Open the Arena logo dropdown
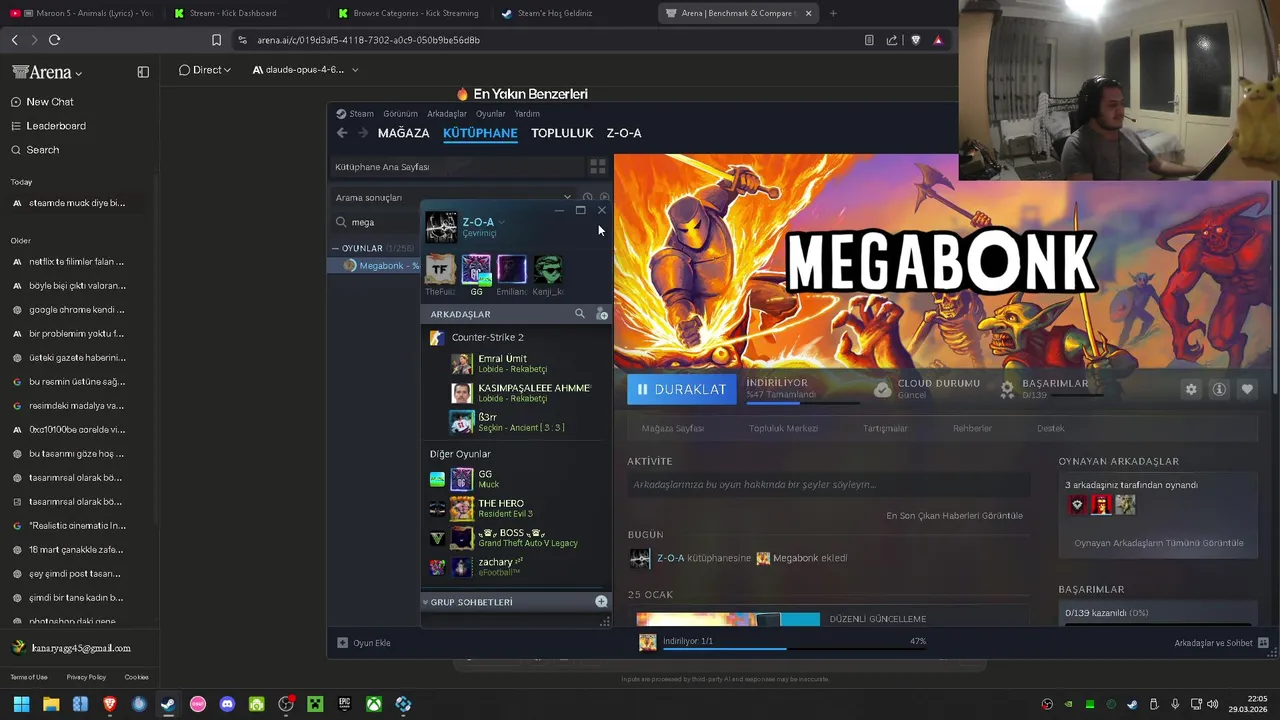 point(47,72)
